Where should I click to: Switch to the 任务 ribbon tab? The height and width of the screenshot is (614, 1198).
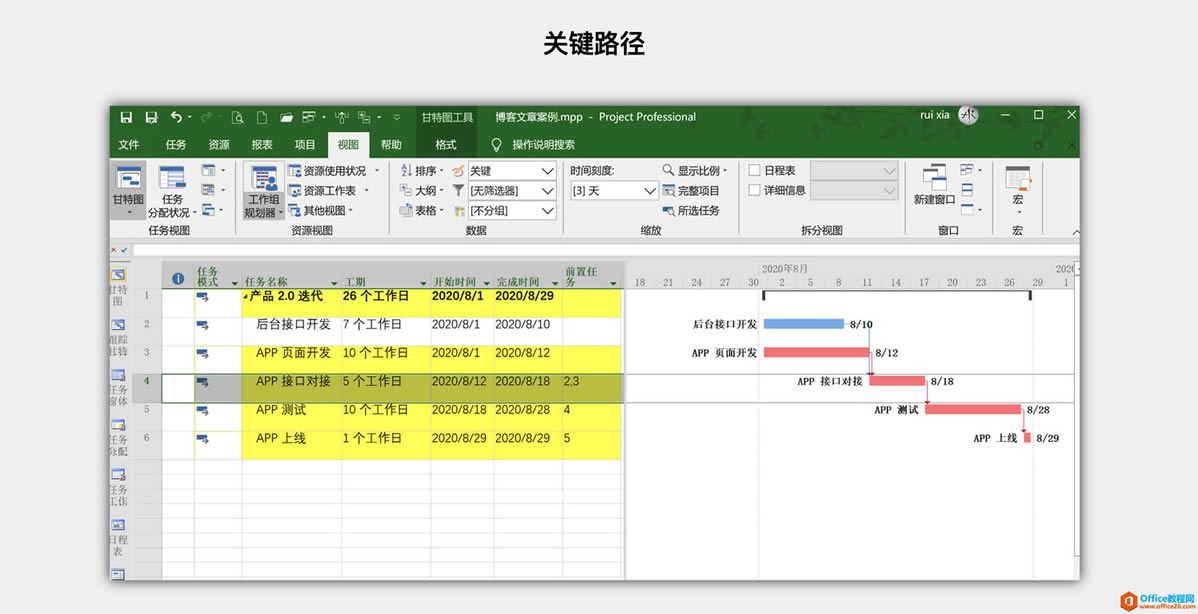pos(175,144)
